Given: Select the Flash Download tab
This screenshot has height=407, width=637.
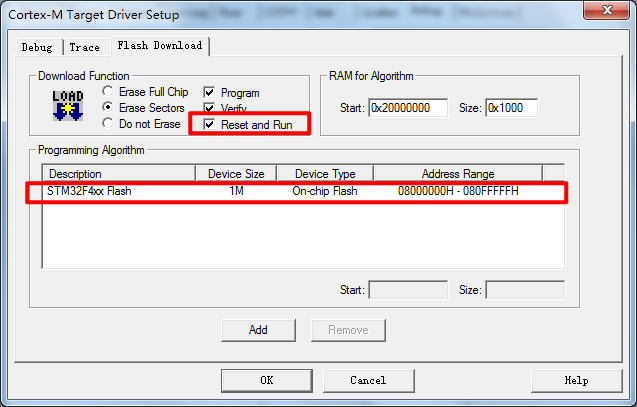Looking at the screenshot, I should tap(159, 46).
